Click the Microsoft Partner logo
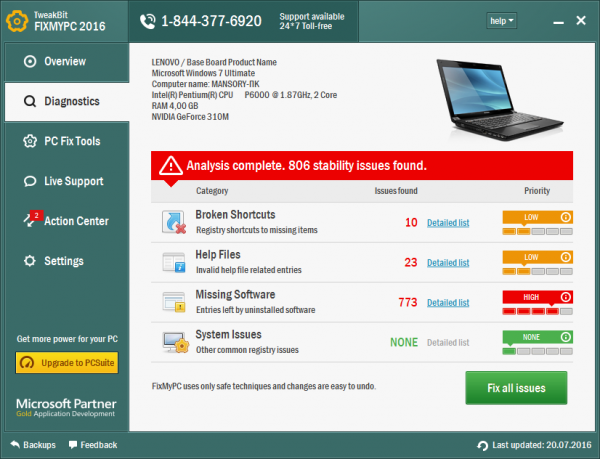This screenshot has width=600, height=459. click(66, 407)
